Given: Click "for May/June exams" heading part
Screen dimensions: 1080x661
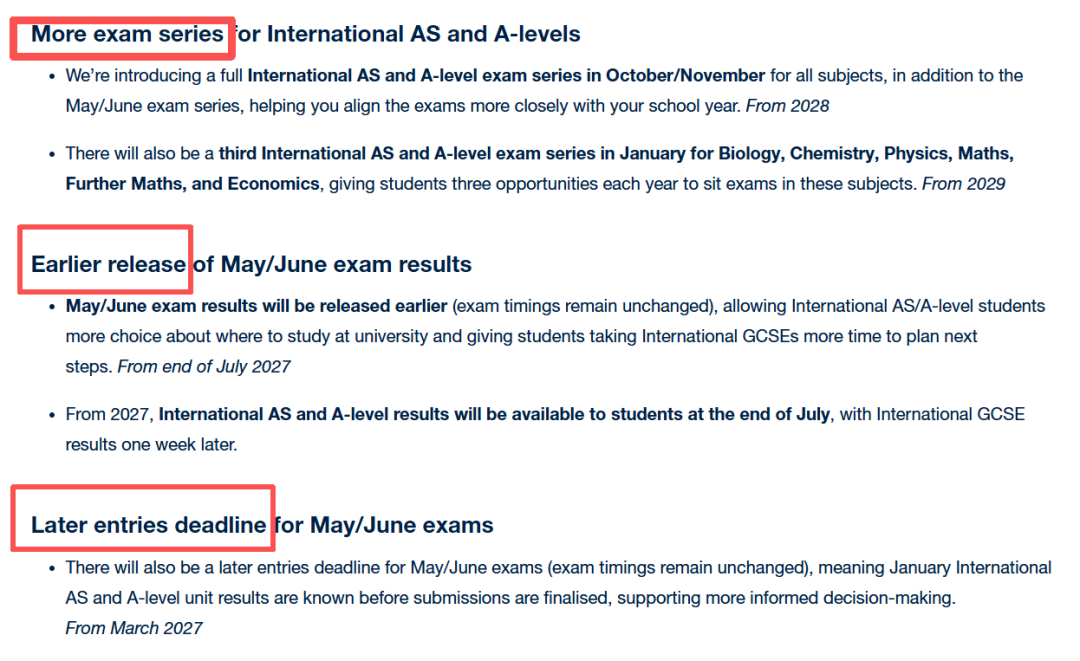Looking at the screenshot, I should (385, 525).
